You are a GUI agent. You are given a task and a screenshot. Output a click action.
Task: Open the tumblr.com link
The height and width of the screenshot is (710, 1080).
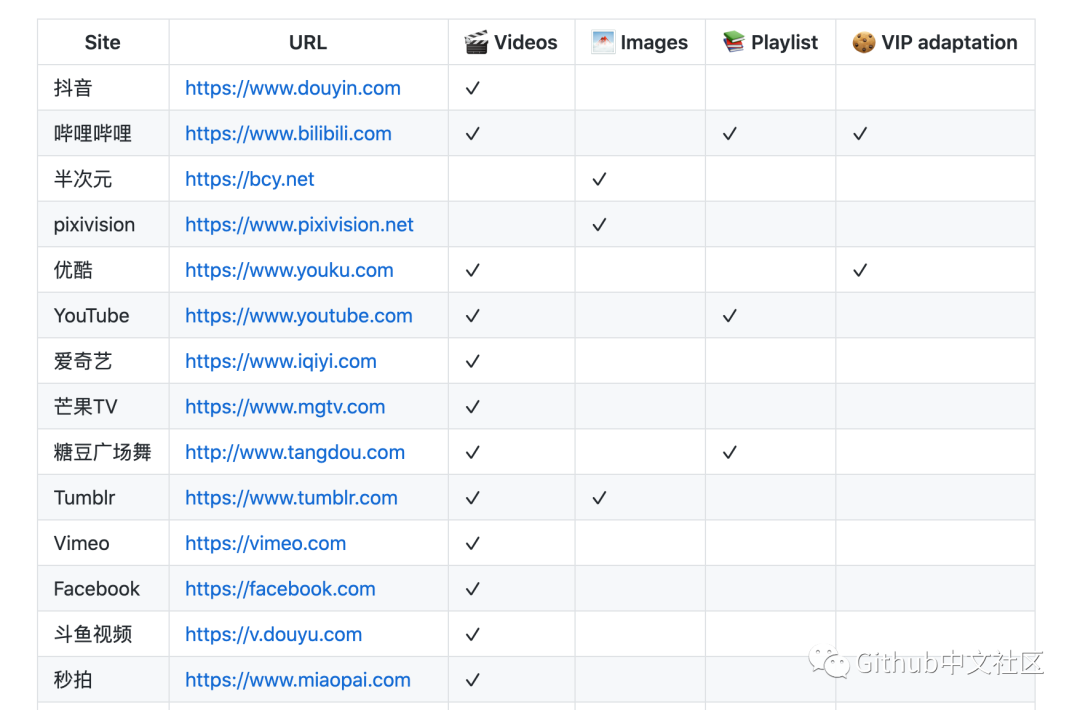291,498
